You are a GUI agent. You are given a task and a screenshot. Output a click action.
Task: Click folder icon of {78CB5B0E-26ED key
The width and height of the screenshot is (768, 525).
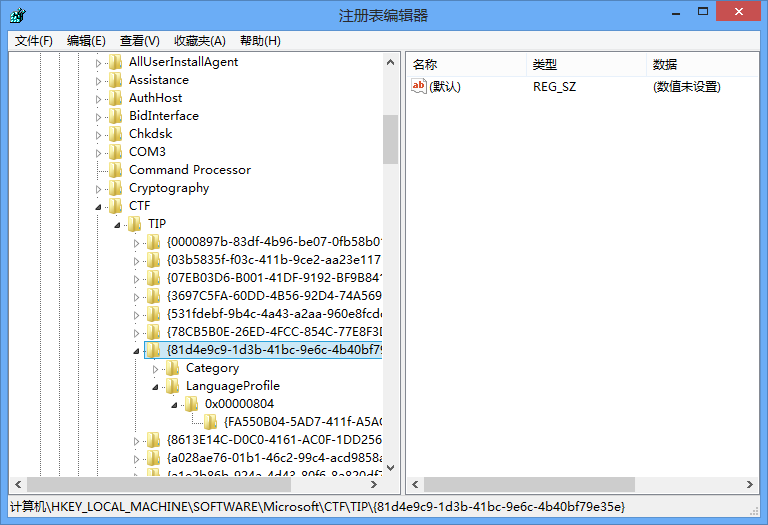(x=154, y=332)
